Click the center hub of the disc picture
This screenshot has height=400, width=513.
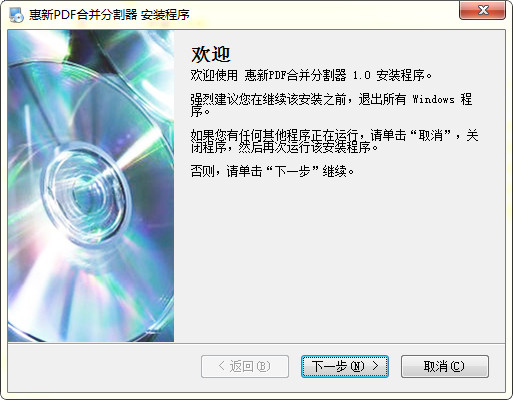85,192
